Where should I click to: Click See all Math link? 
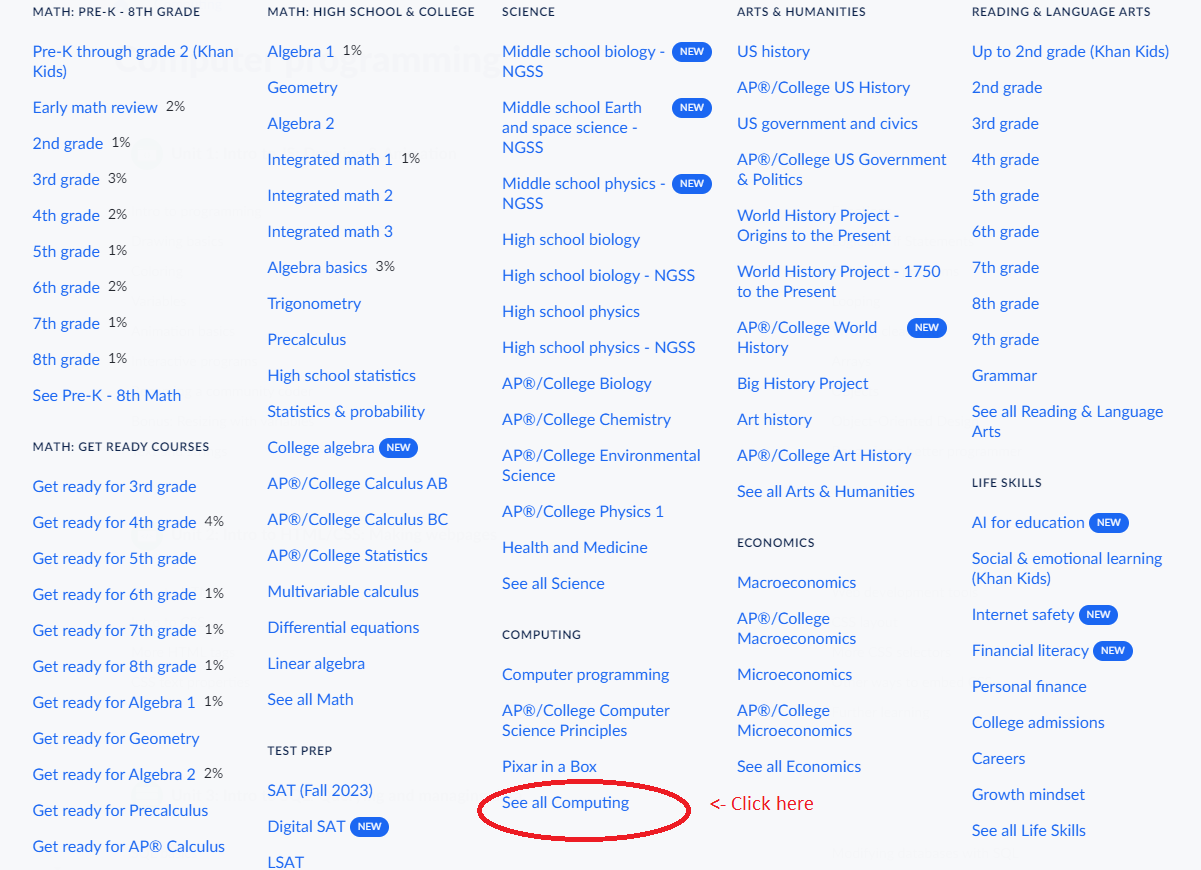click(310, 700)
